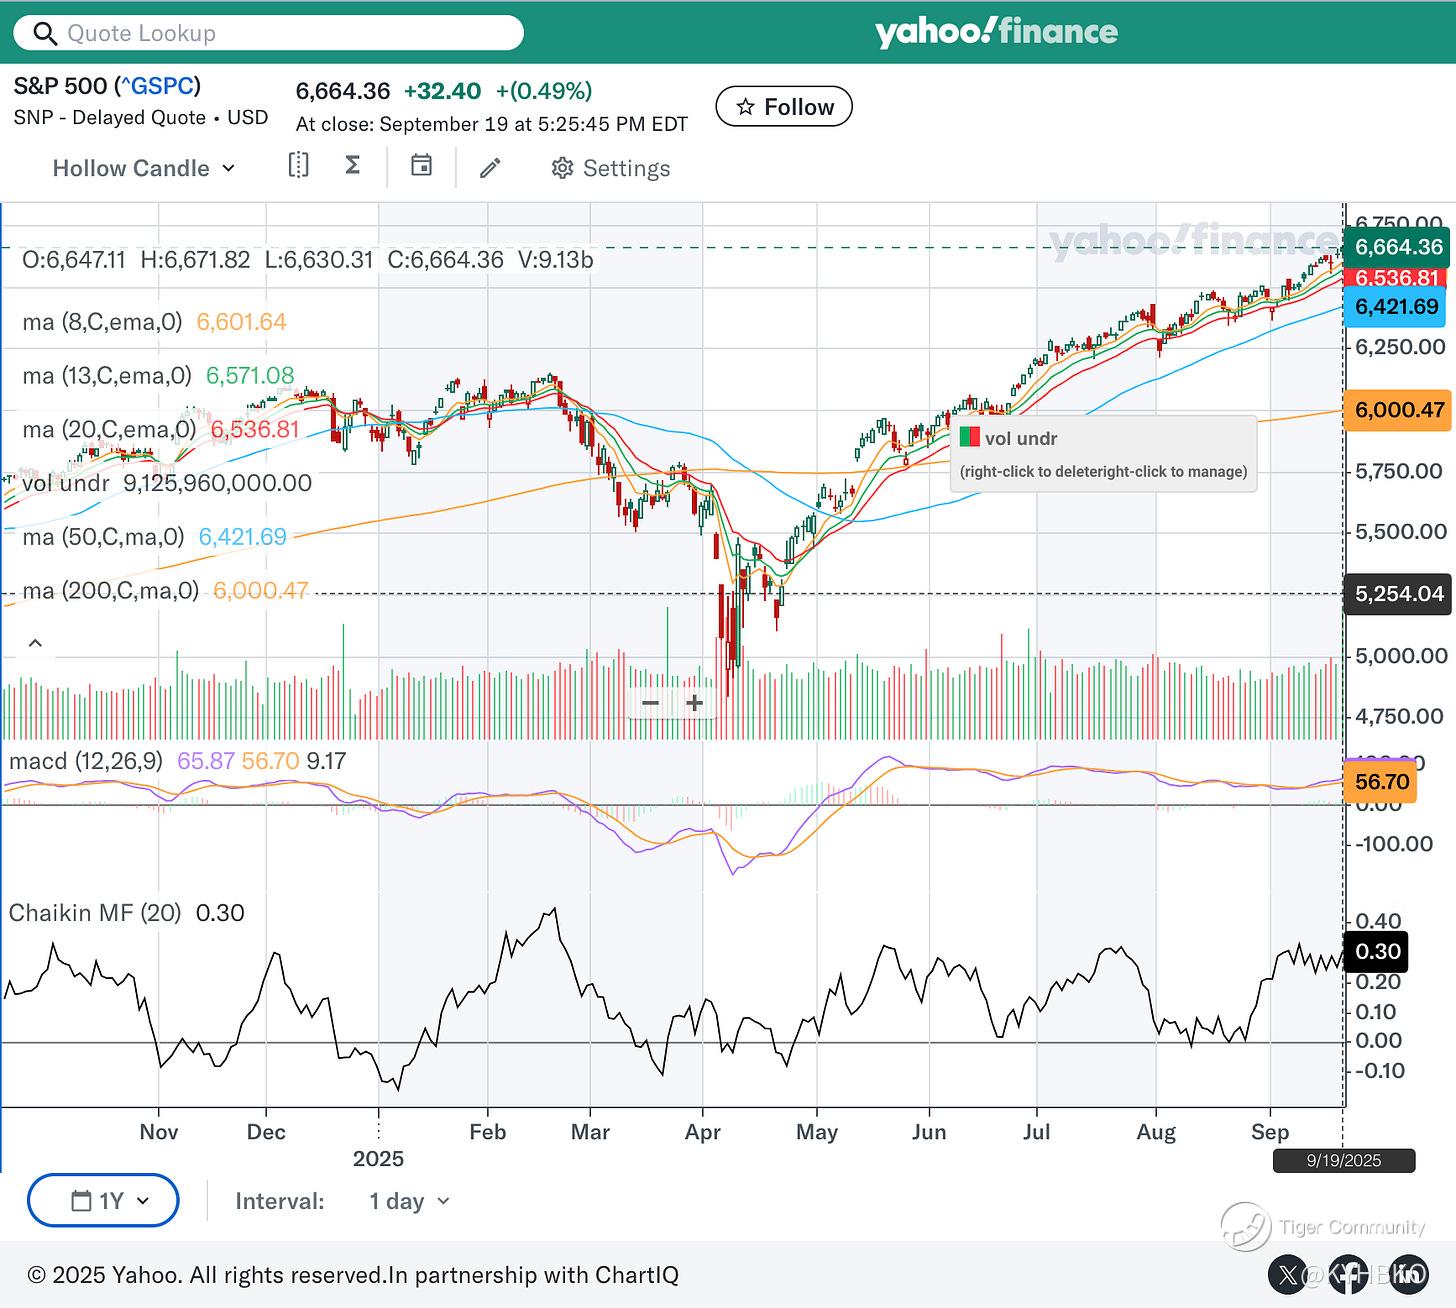Open the indicators sigma icon
1456x1308 pixels.
coord(352,165)
